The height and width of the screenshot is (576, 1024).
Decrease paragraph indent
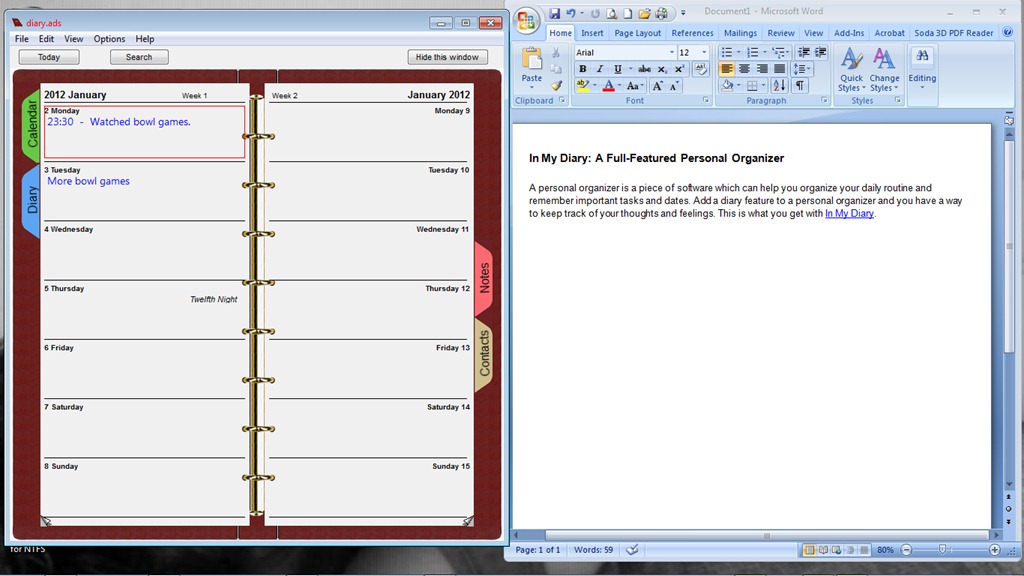pos(804,52)
